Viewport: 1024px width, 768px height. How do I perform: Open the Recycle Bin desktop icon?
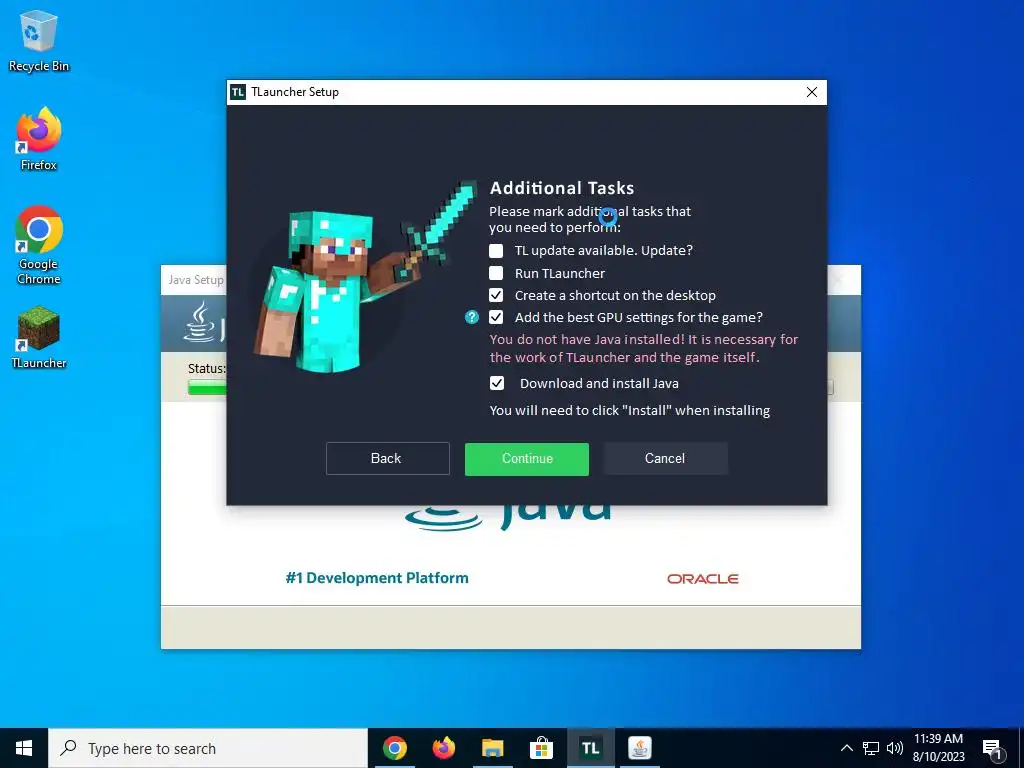(x=39, y=41)
